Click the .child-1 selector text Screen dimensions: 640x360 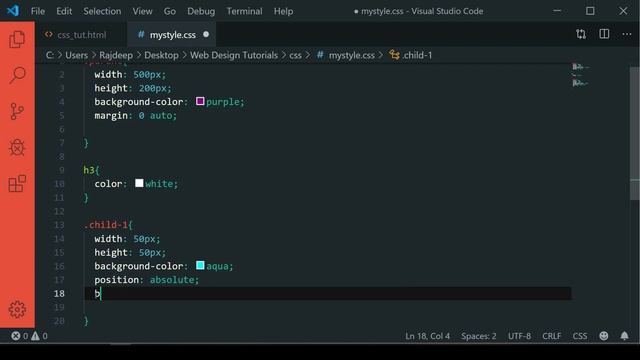pyautogui.click(x=106, y=225)
